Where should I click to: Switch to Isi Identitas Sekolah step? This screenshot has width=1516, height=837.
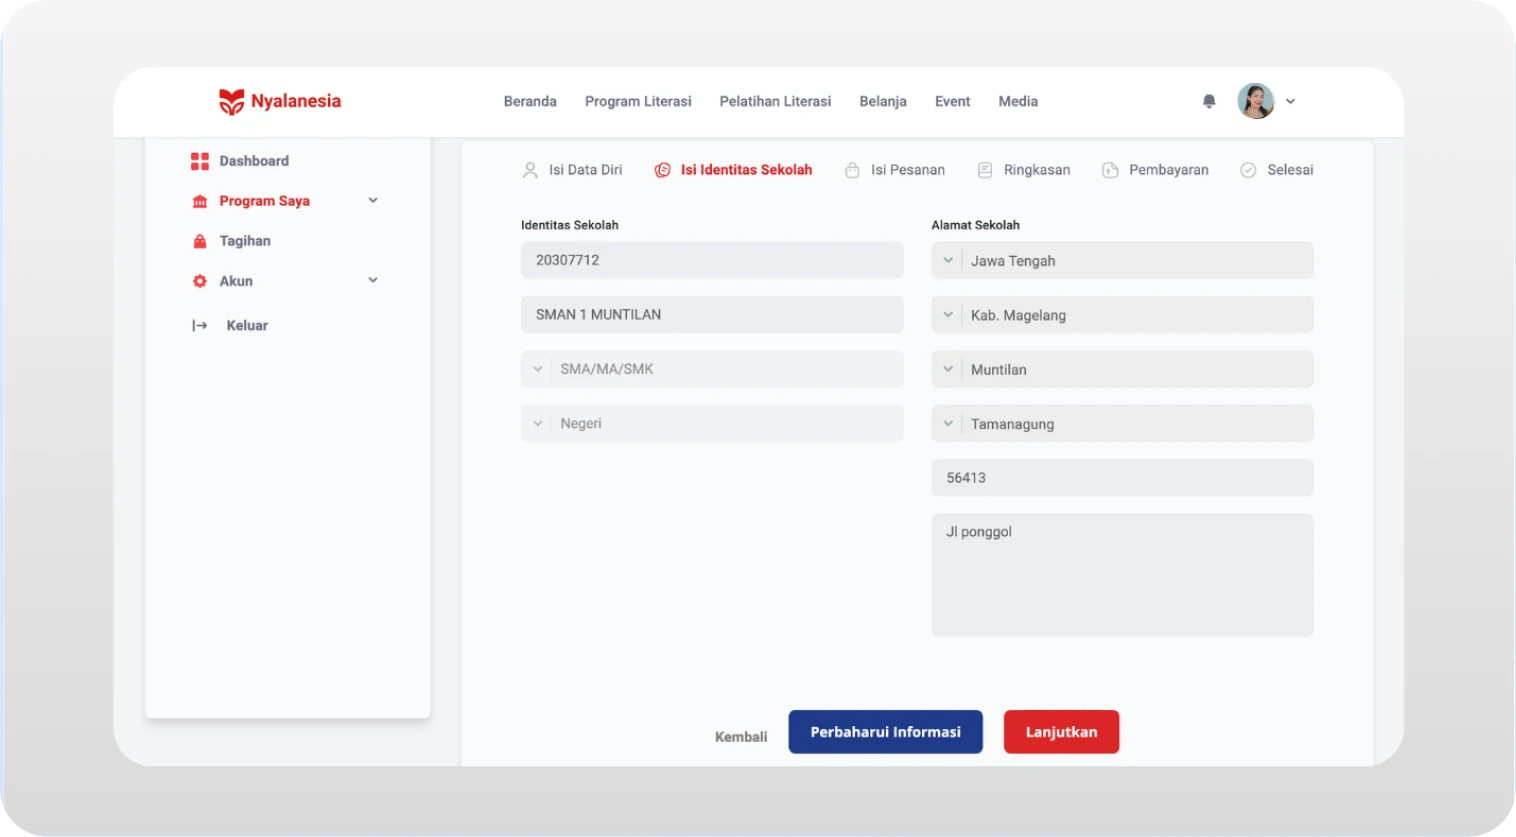(746, 170)
